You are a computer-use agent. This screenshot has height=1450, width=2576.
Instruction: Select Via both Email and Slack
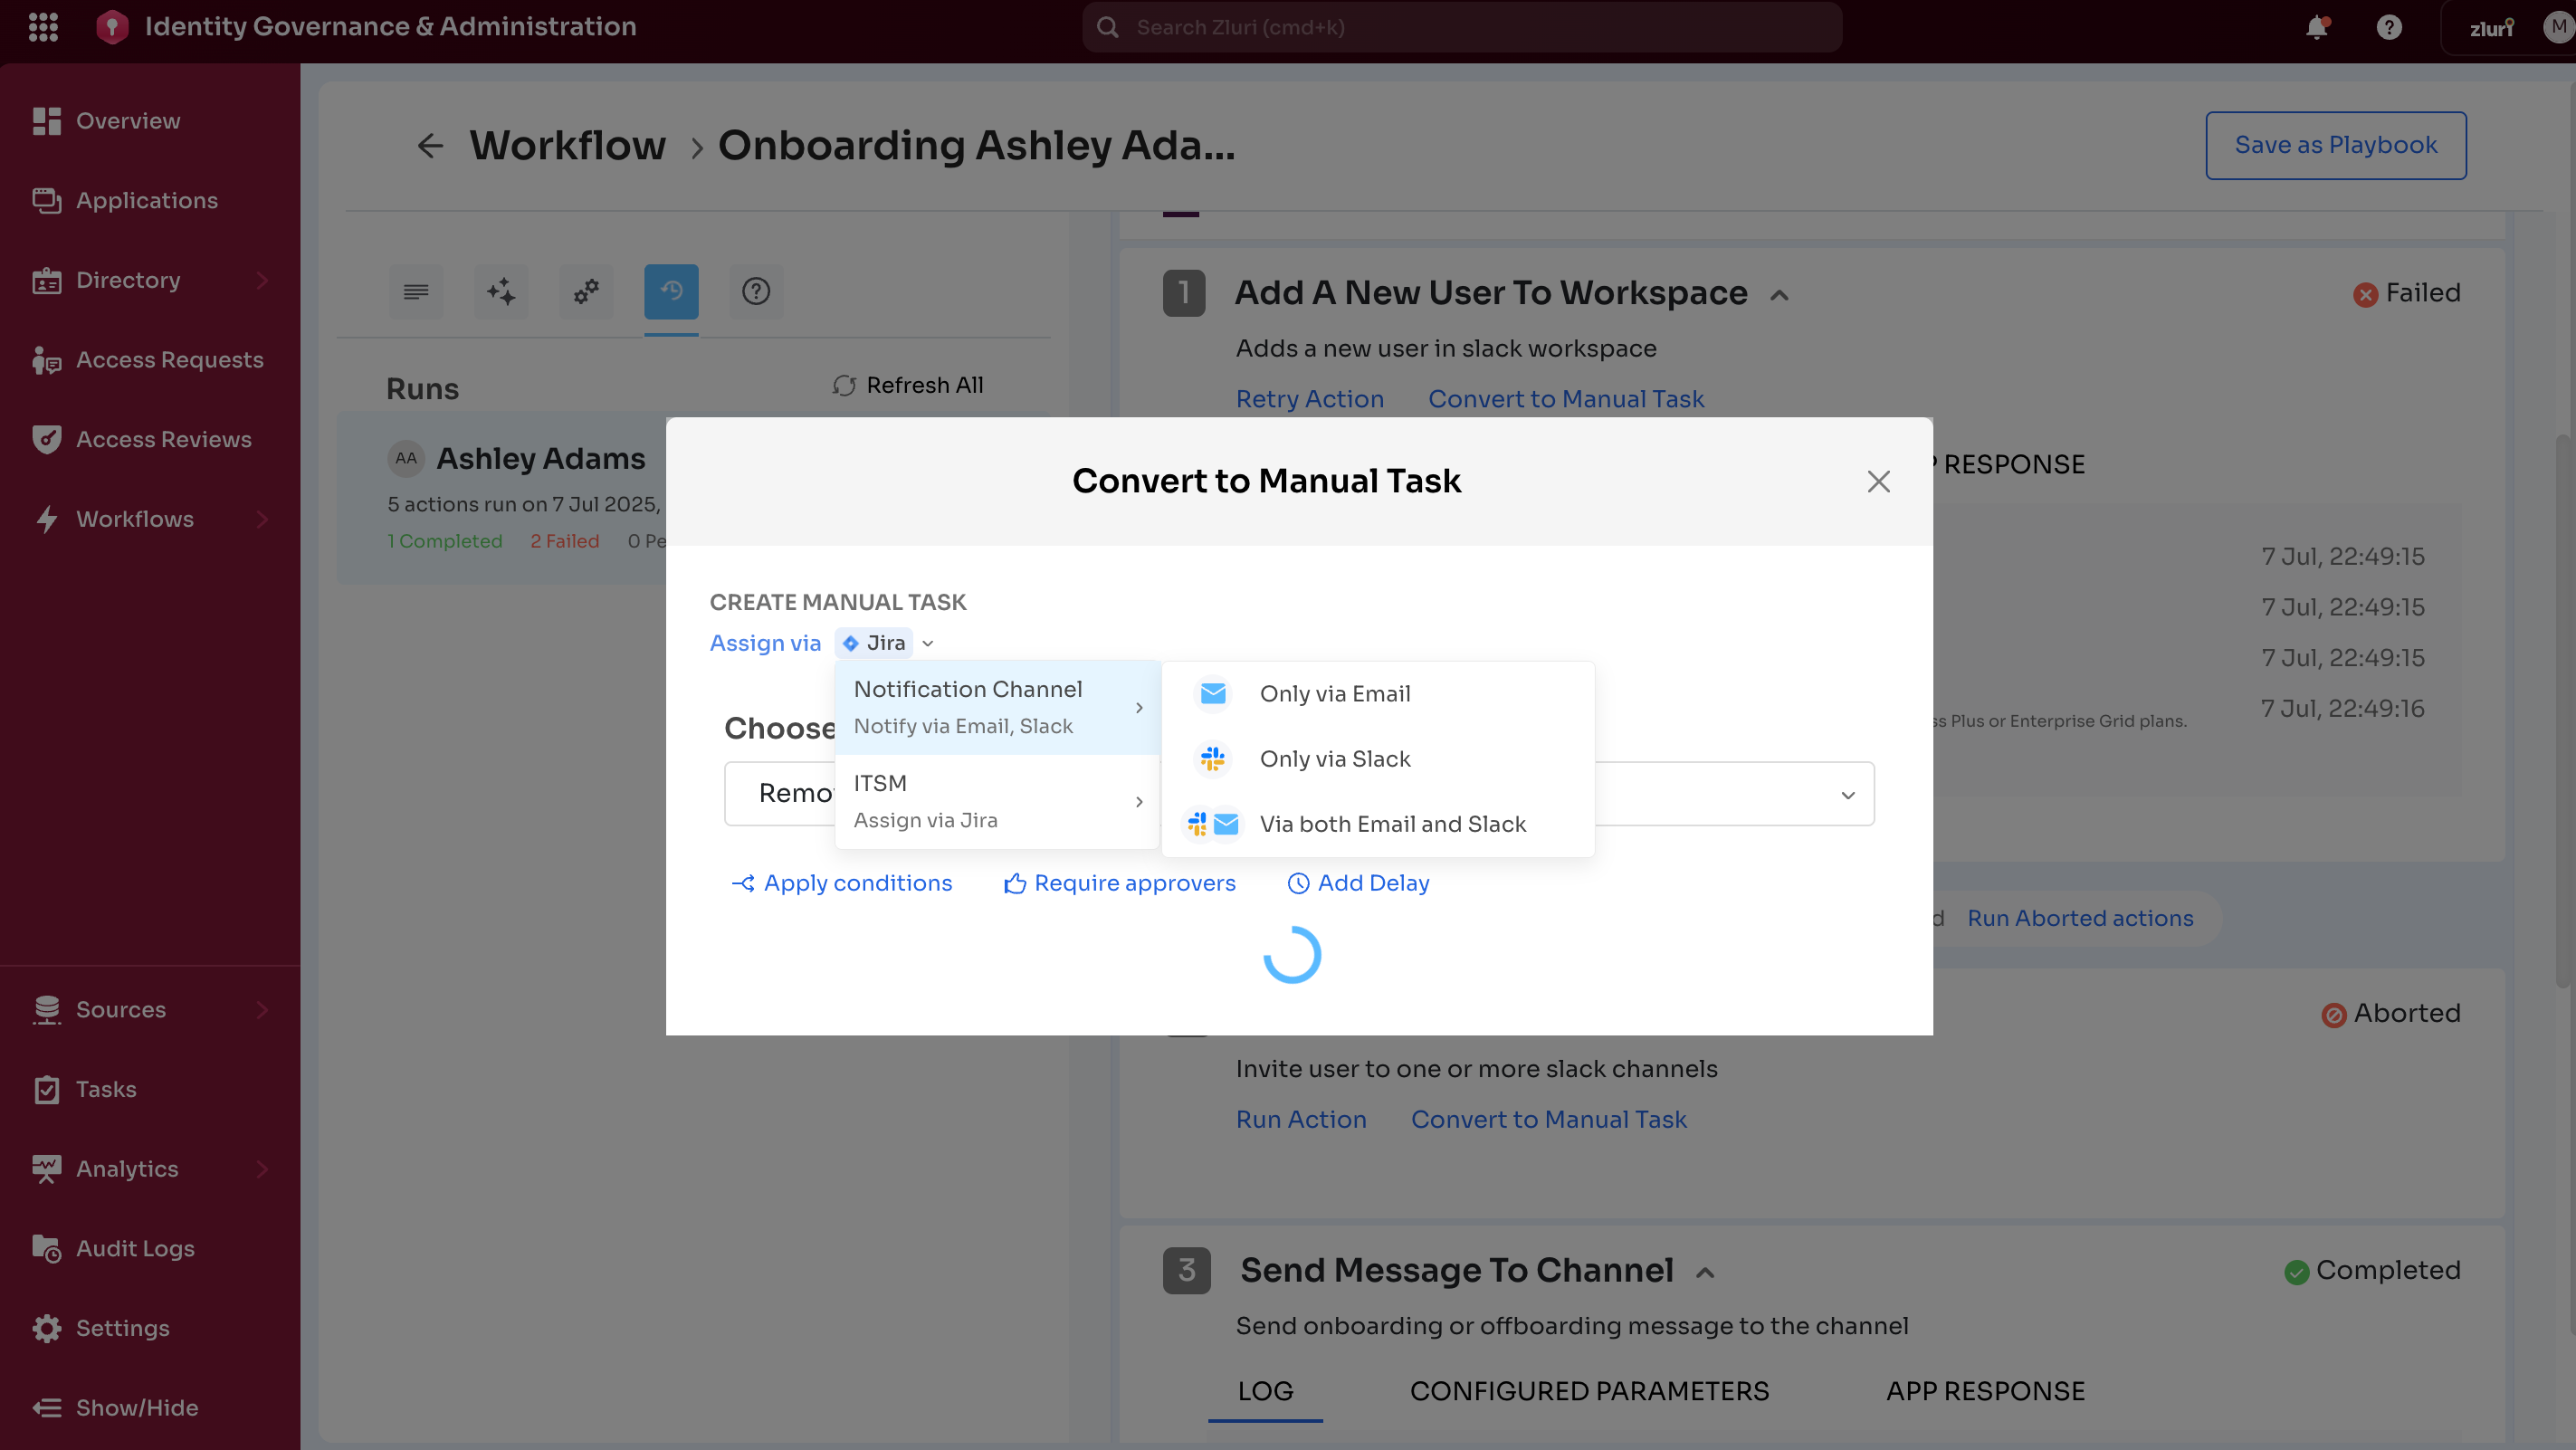pos(1392,824)
